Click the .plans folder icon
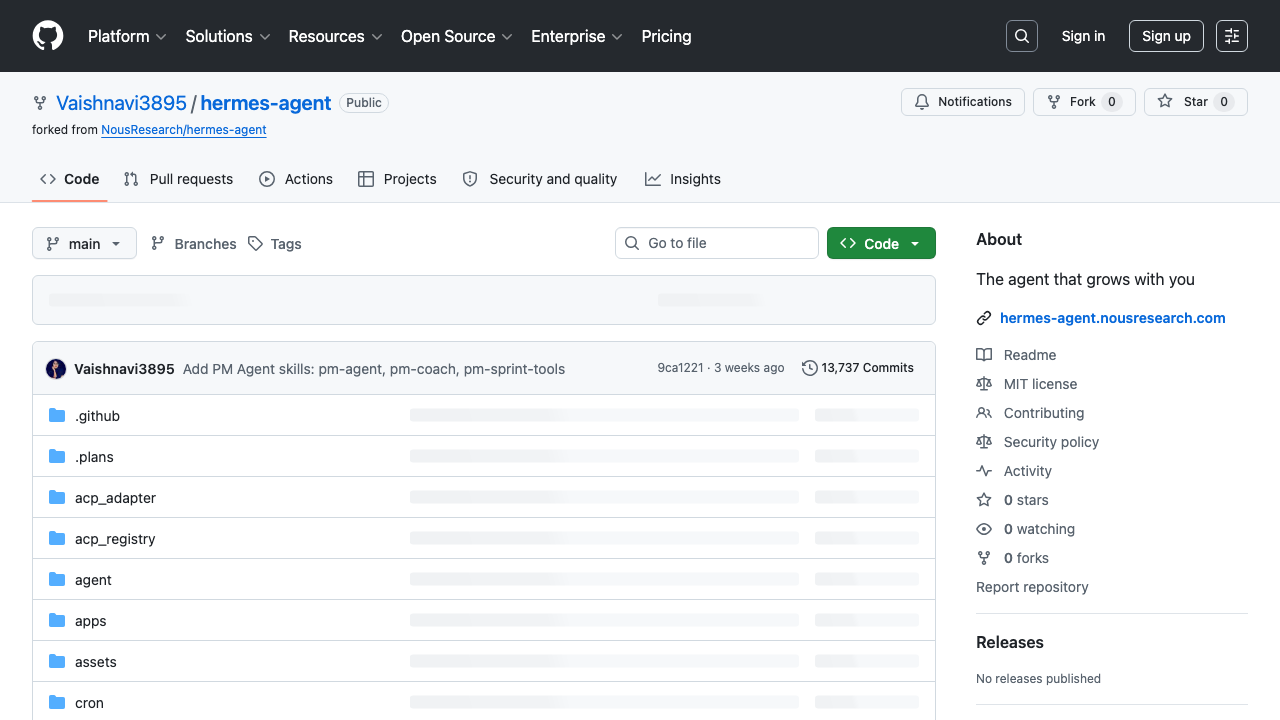The width and height of the screenshot is (1280, 720). [x=57, y=457]
